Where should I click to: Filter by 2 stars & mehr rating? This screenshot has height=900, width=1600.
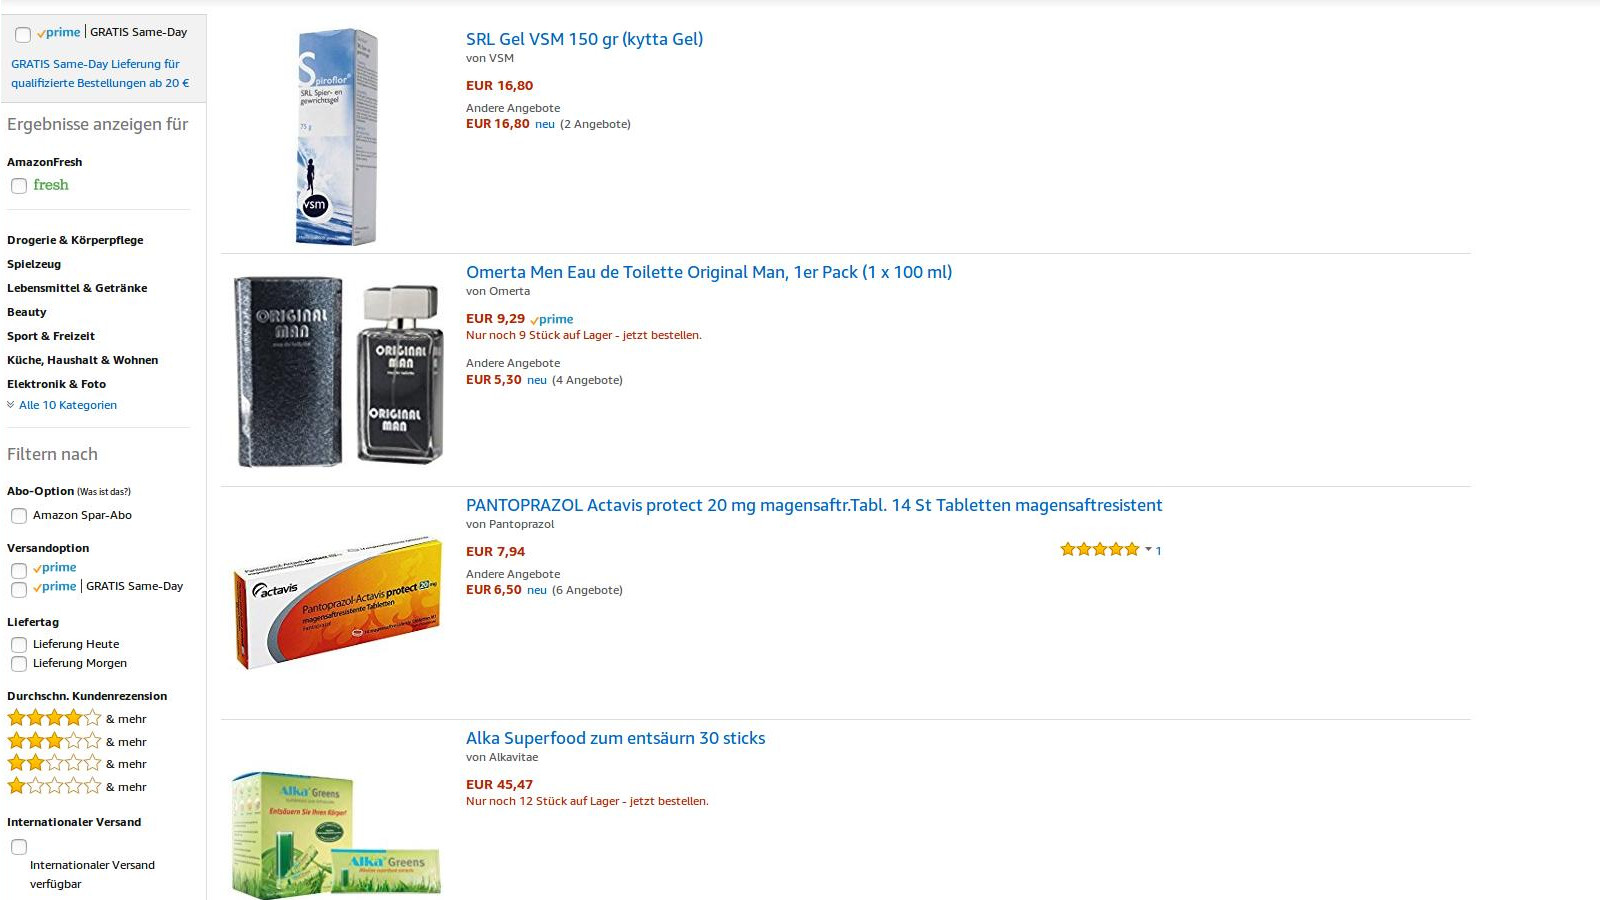pyautogui.click(x=55, y=763)
